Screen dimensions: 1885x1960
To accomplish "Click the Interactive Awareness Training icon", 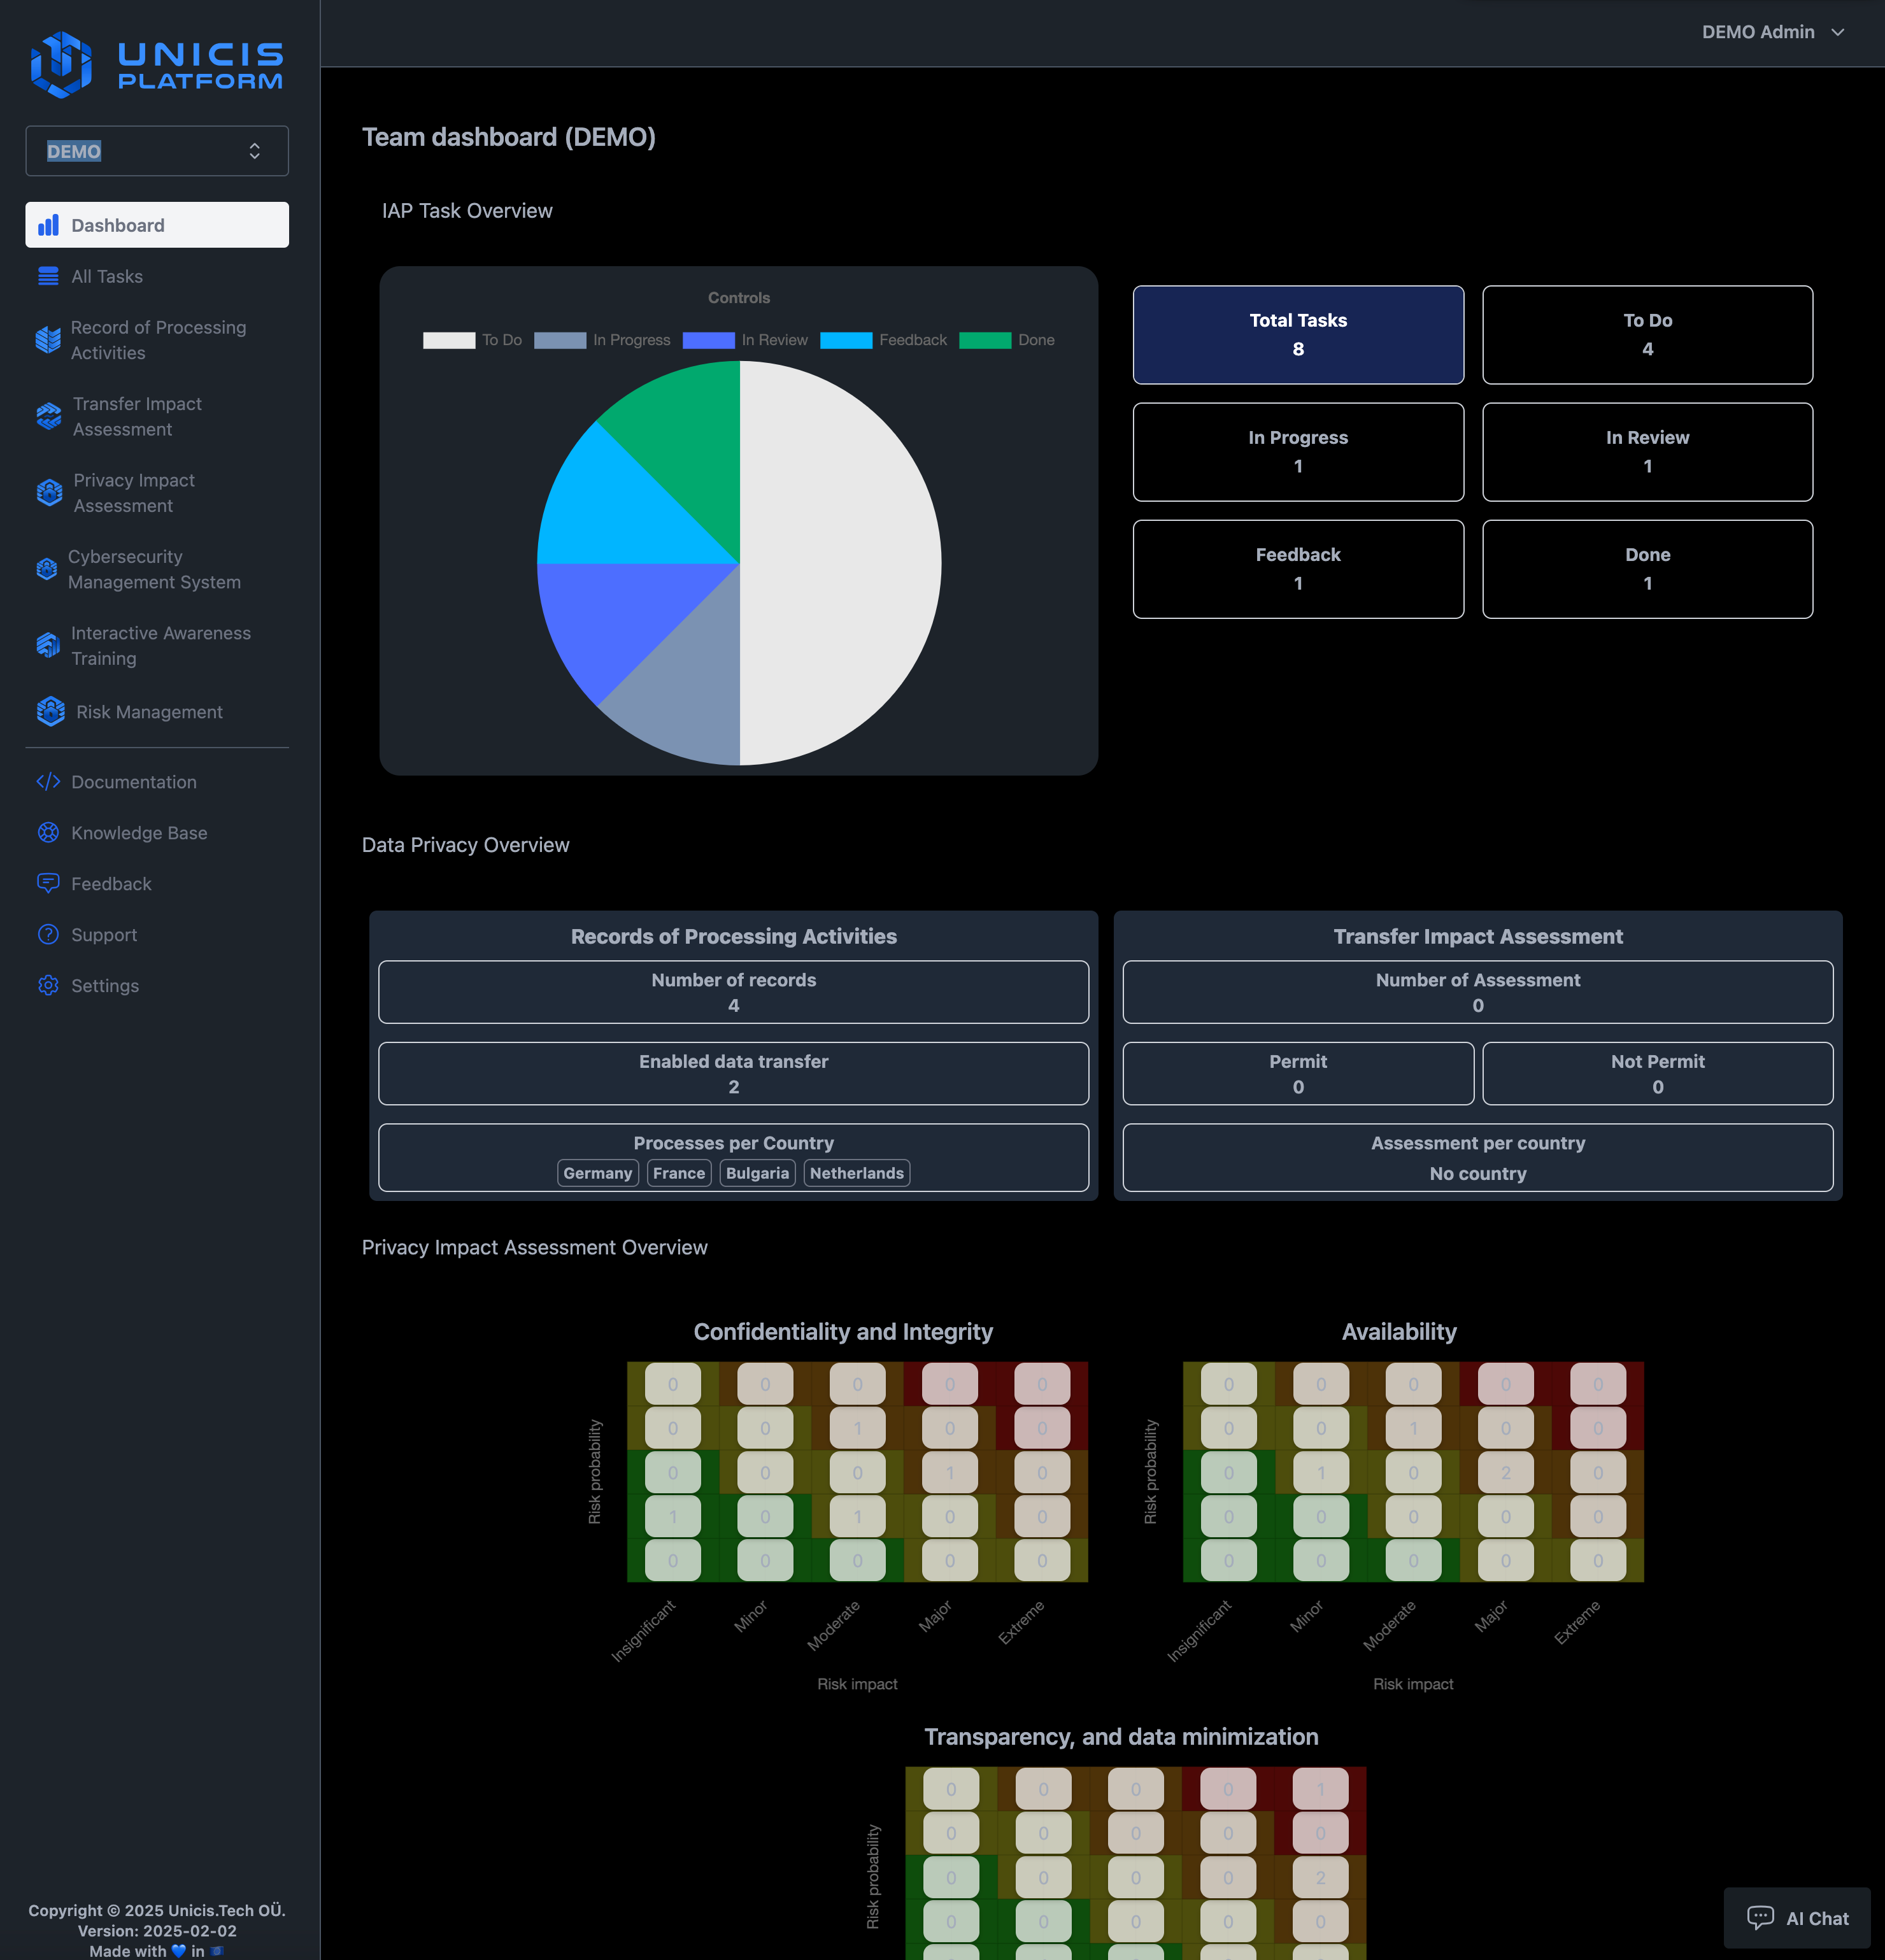I will (x=48, y=646).
